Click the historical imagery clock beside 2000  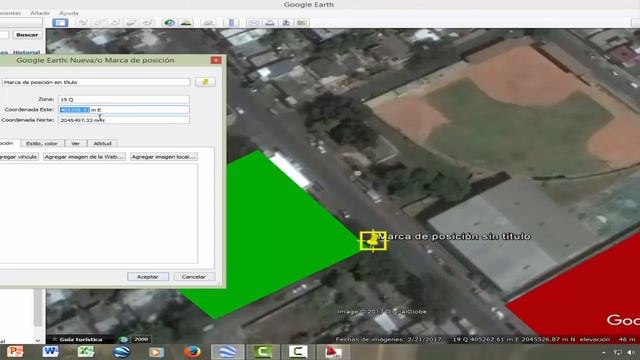pos(123,339)
